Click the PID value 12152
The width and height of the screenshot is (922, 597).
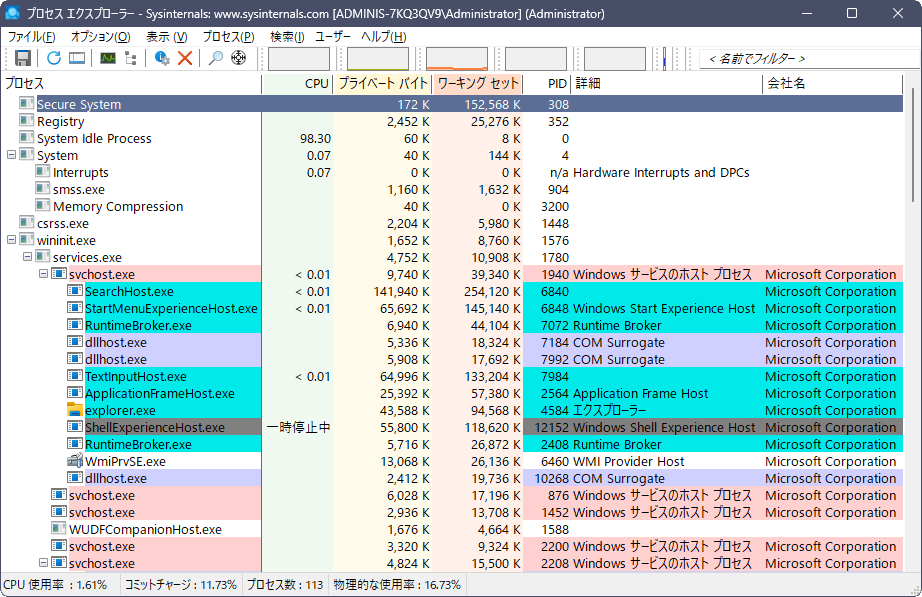tap(552, 427)
